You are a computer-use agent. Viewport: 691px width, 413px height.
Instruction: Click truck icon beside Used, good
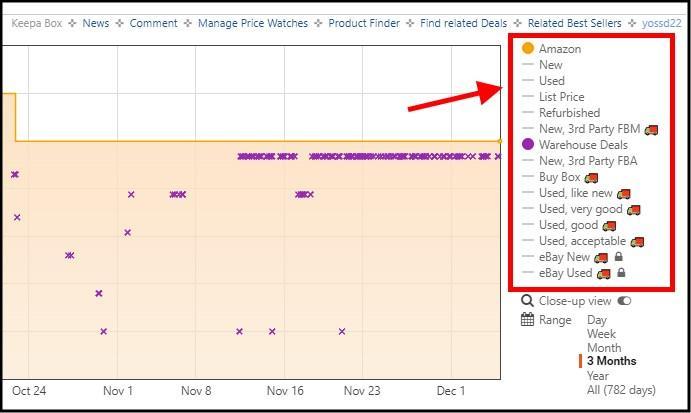(x=609, y=226)
